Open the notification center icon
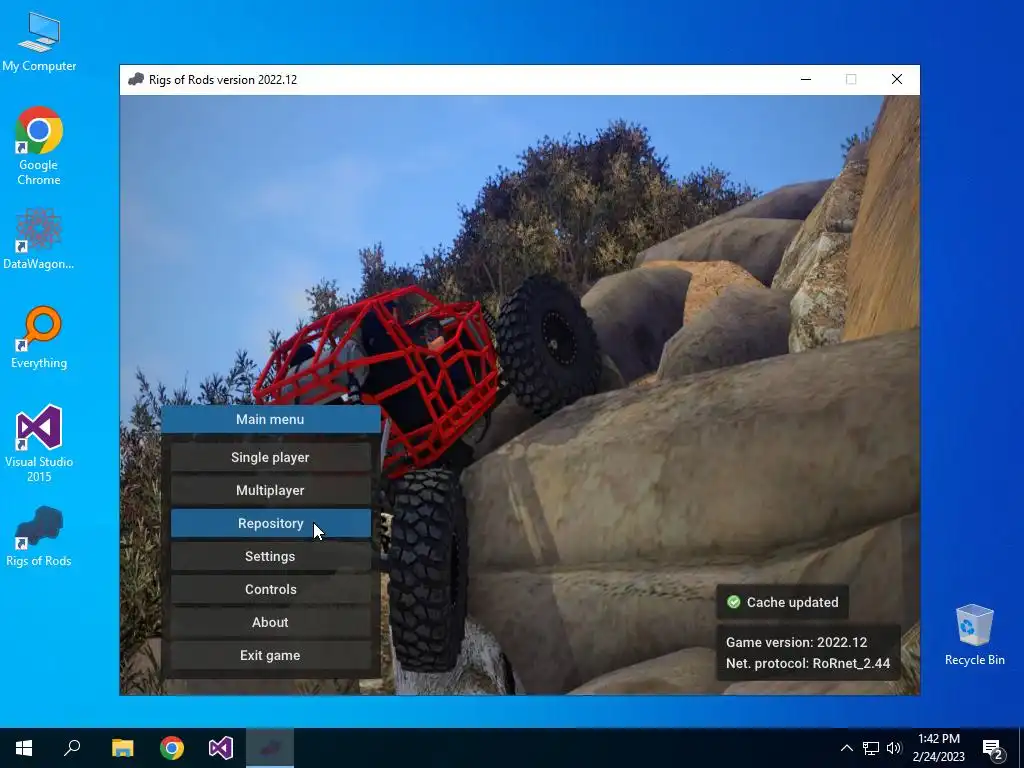1024x768 pixels. [x=993, y=749]
